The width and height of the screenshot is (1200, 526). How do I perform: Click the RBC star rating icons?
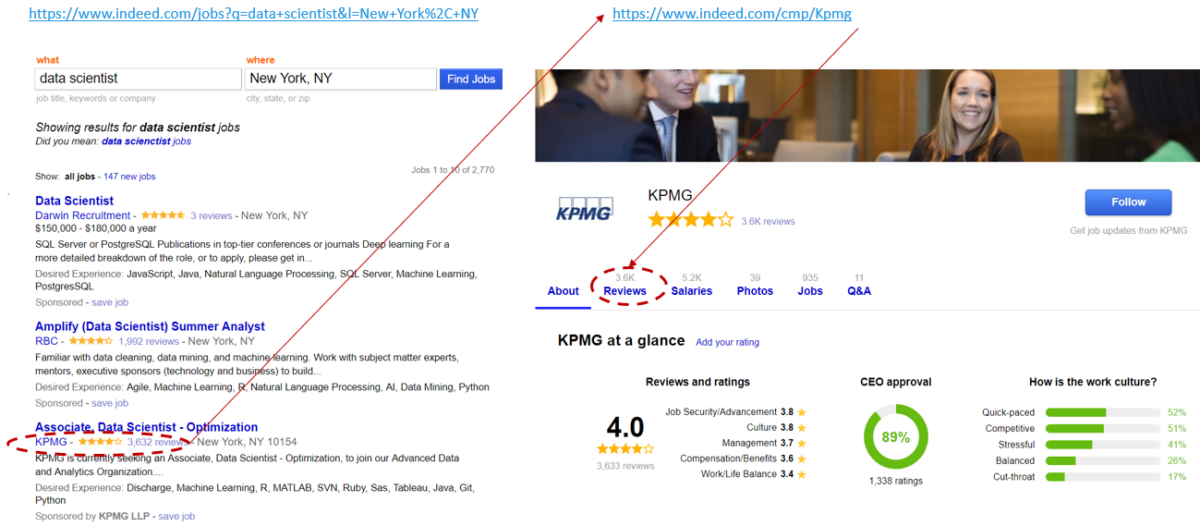click(92, 341)
